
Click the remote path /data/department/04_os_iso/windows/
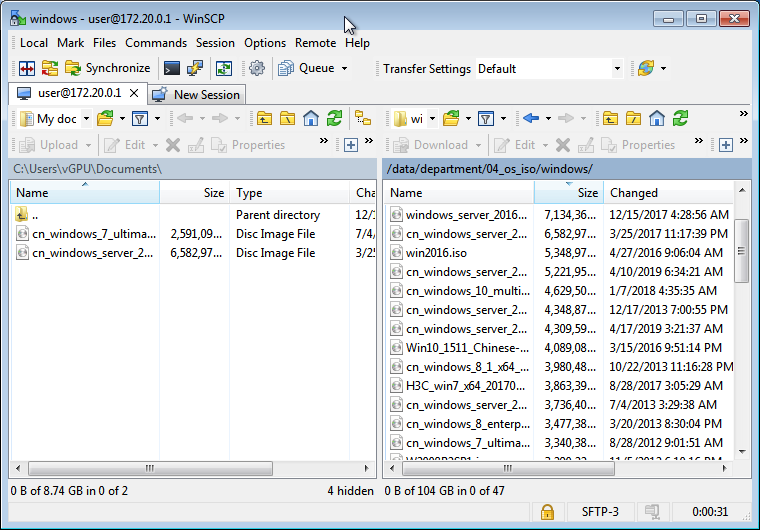pyautogui.click(x=490, y=169)
